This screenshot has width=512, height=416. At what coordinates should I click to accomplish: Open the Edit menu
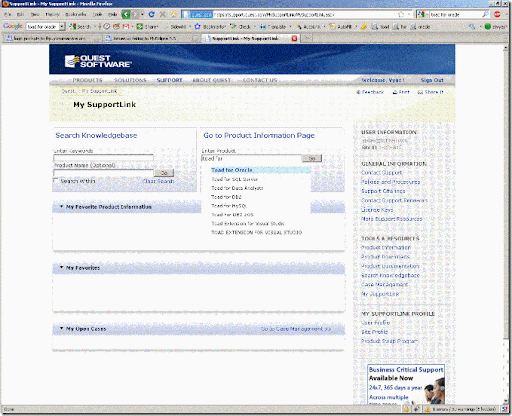pos(20,14)
